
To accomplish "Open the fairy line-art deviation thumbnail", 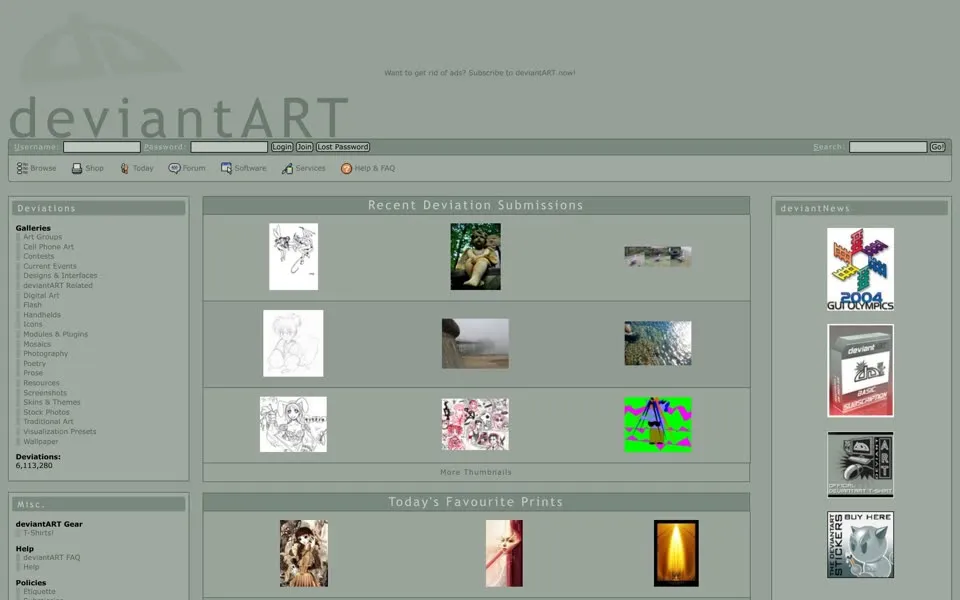I will click(293, 257).
